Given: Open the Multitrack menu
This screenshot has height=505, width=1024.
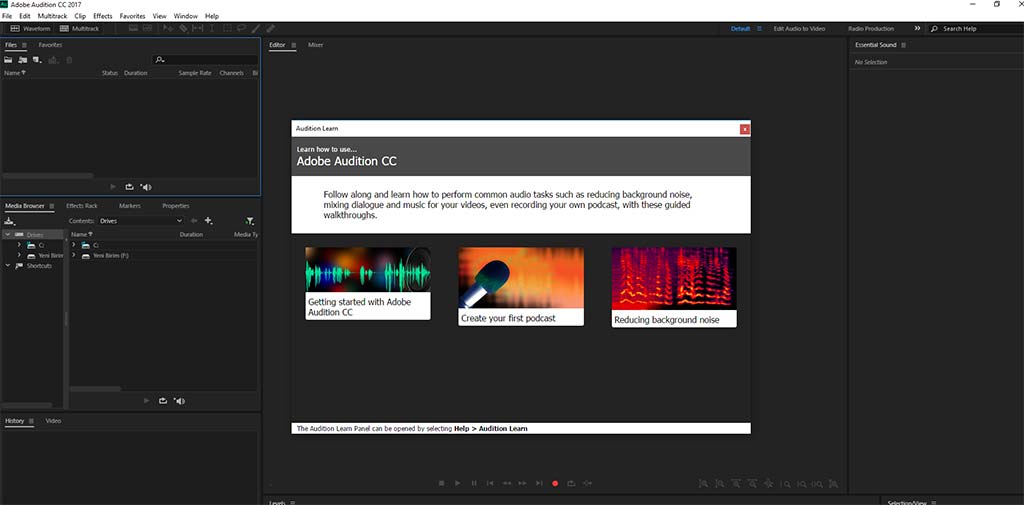Looking at the screenshot, I should click(x=52, y=16).
